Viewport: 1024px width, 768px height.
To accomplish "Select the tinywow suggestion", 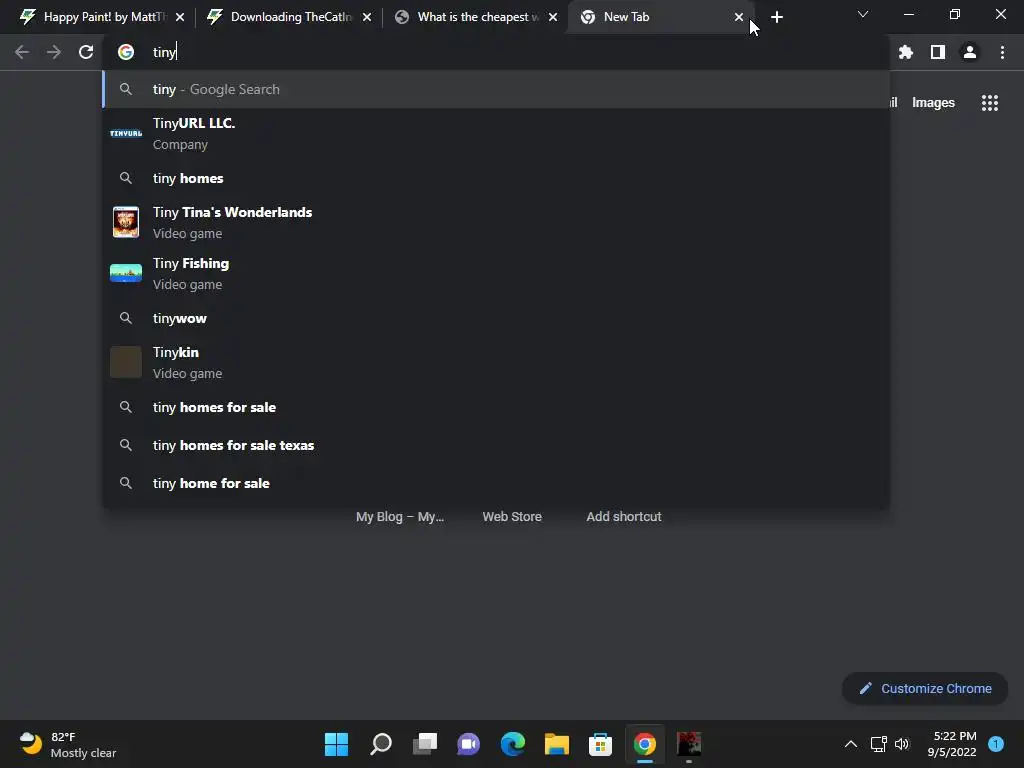I will 496,318.
